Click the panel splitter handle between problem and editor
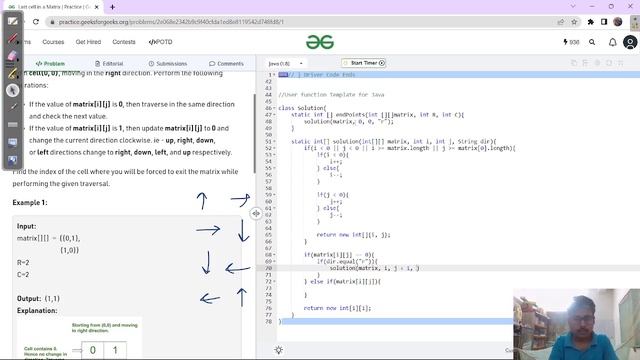Screen dimensions: 640x360 (x=256, y=213)
